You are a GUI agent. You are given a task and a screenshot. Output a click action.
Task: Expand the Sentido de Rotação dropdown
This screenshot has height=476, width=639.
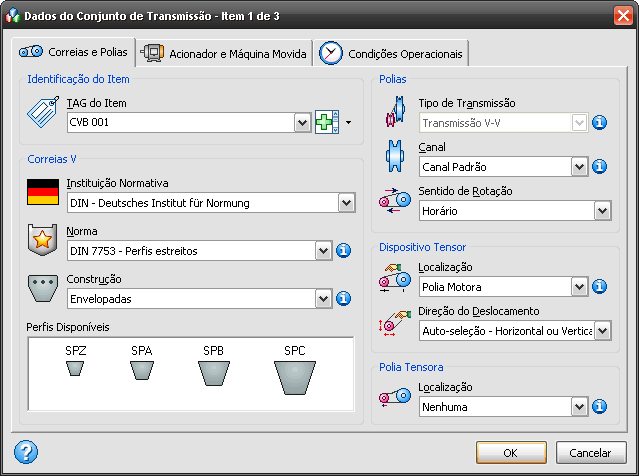tap(602, 211)
